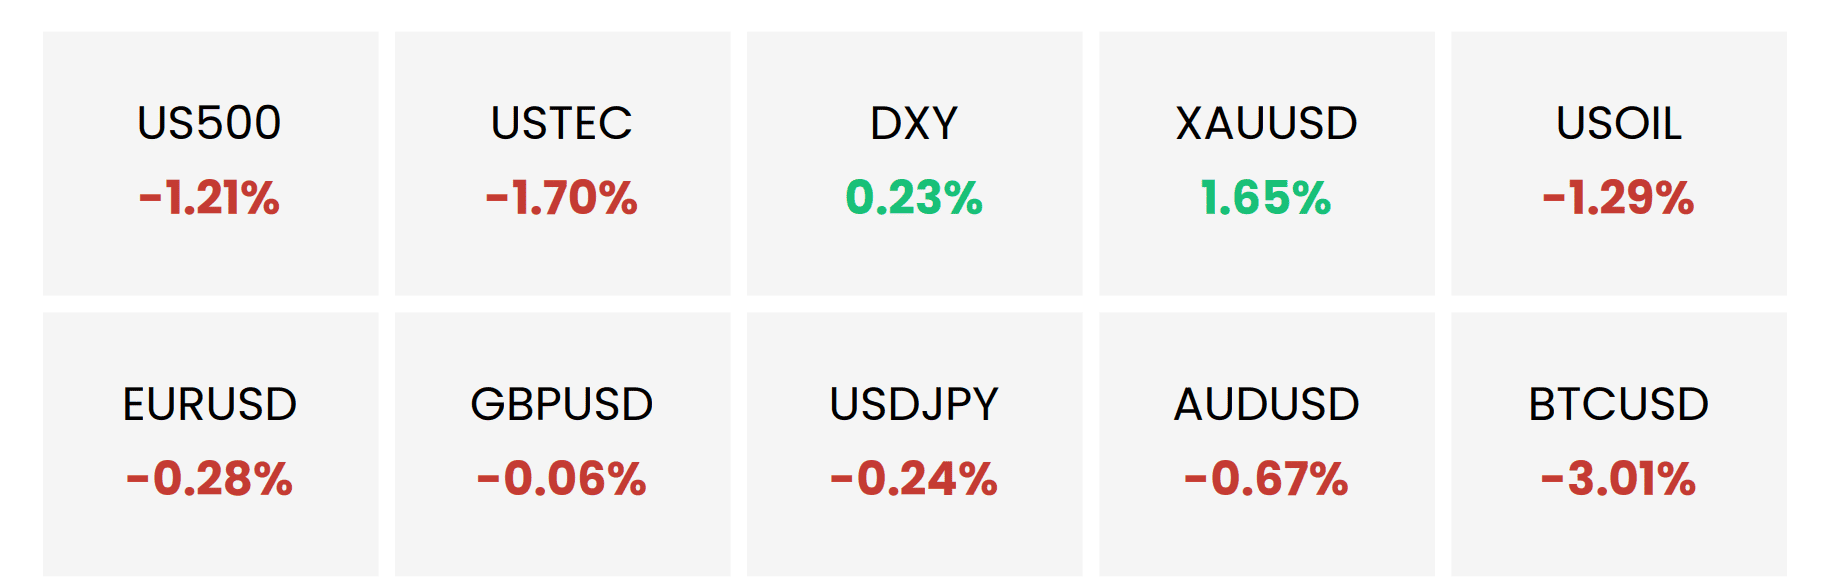The width and height of the screenshot is (1830, 582).
Task: Open the EURUSD ticker name
Action: pyautogui.click(x=209, y=405)
